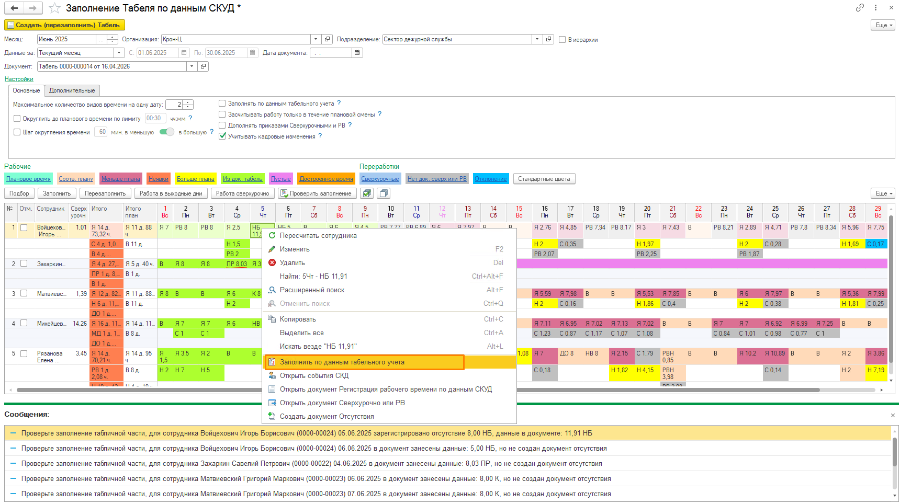The image size is (900, 504).
Task: Show help for Заполнять по данным табельного учета
Action: click(x=339, y=103)
